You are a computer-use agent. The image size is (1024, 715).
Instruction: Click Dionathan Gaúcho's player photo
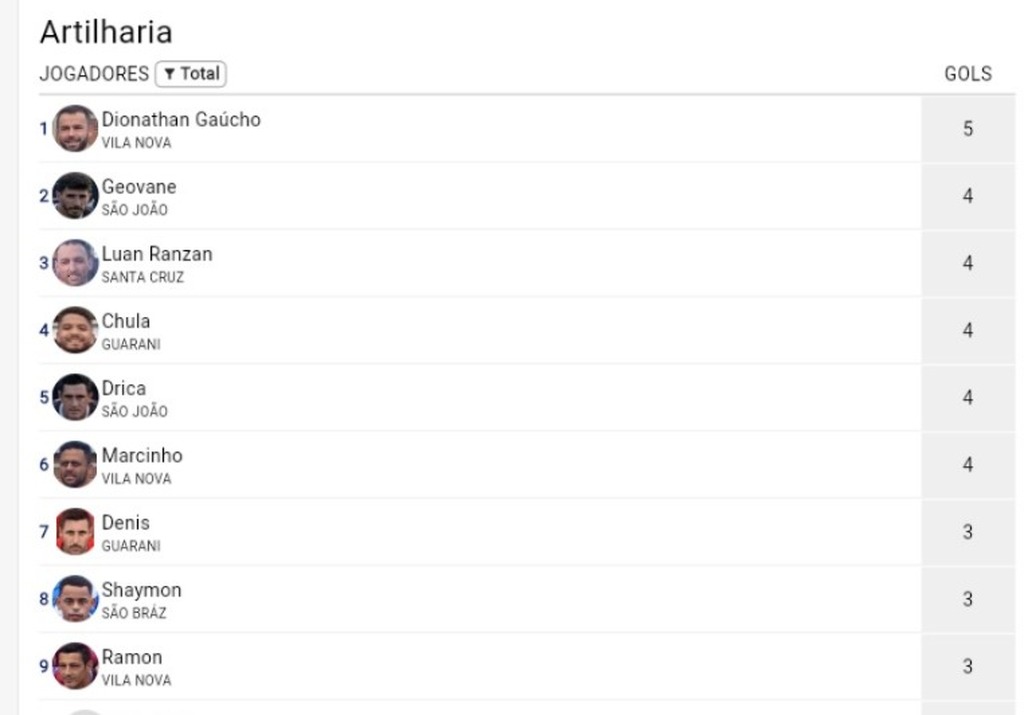(x=75, y=129)
